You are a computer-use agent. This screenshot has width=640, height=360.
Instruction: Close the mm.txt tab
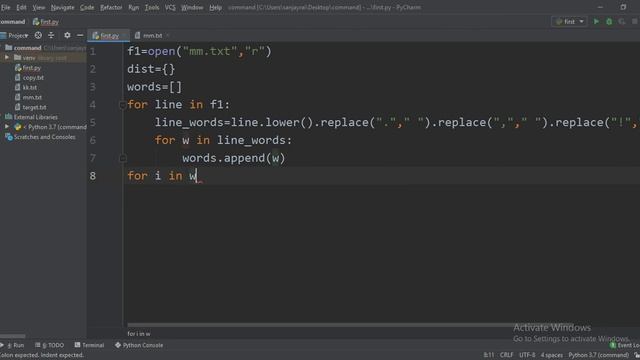click(x=168, y=36)
